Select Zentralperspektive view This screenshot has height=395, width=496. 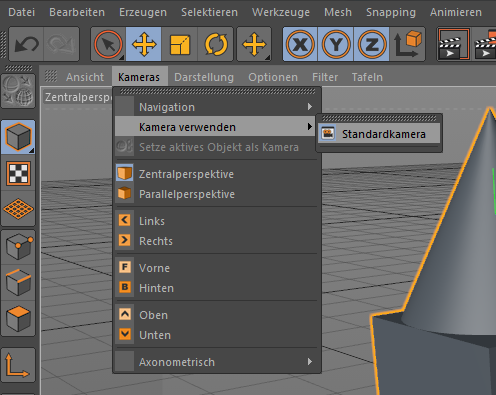pyautogui.click(x=215, y=174)
